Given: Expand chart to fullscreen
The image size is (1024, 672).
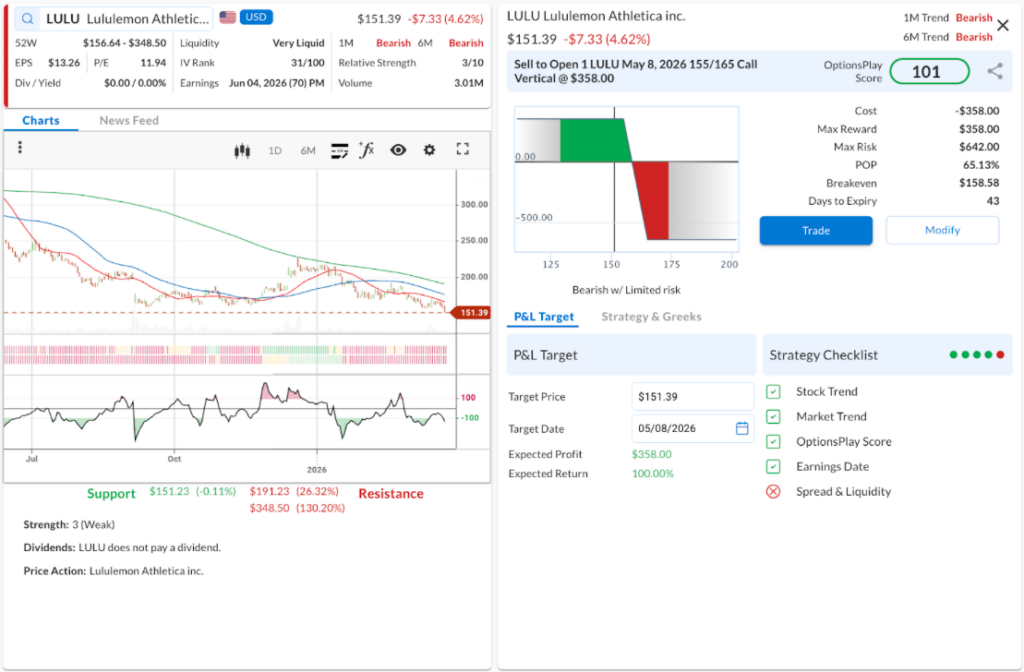Looking at the screenshot, I should pyautogui.click(x=462, y=149).
